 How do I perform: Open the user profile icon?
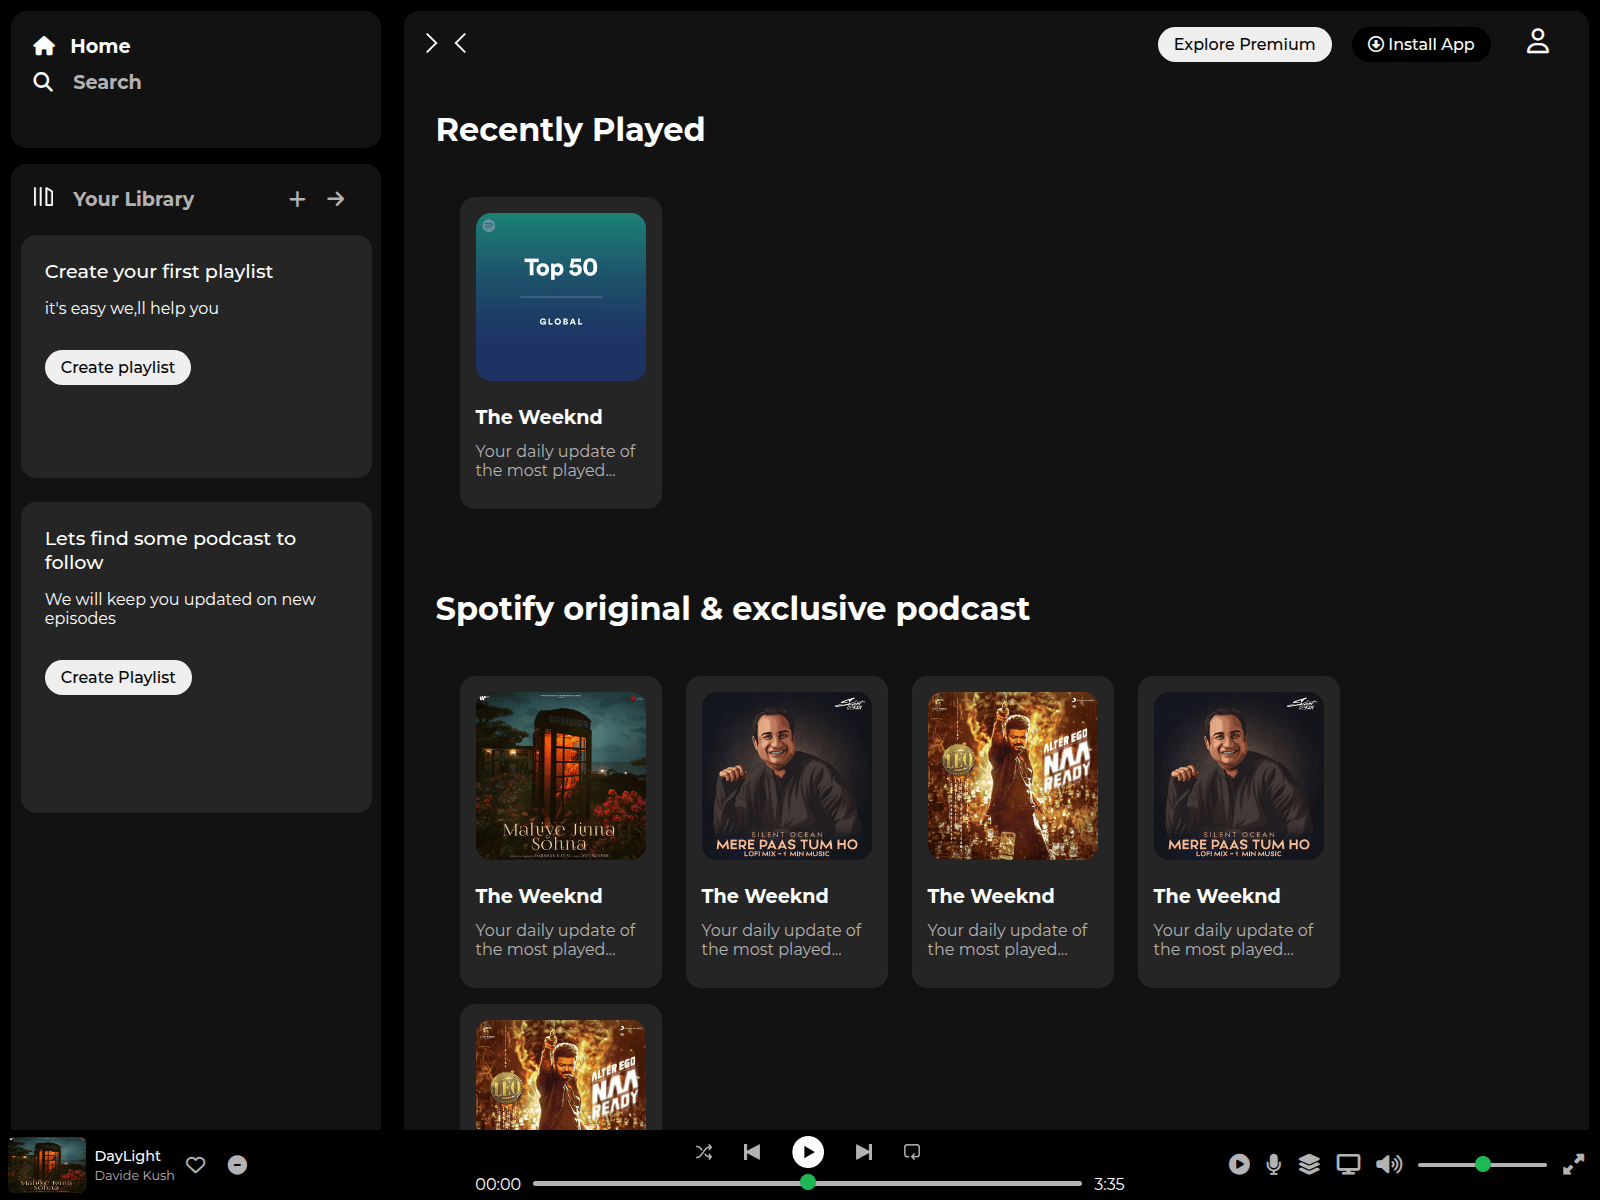tap(1538, 41)
